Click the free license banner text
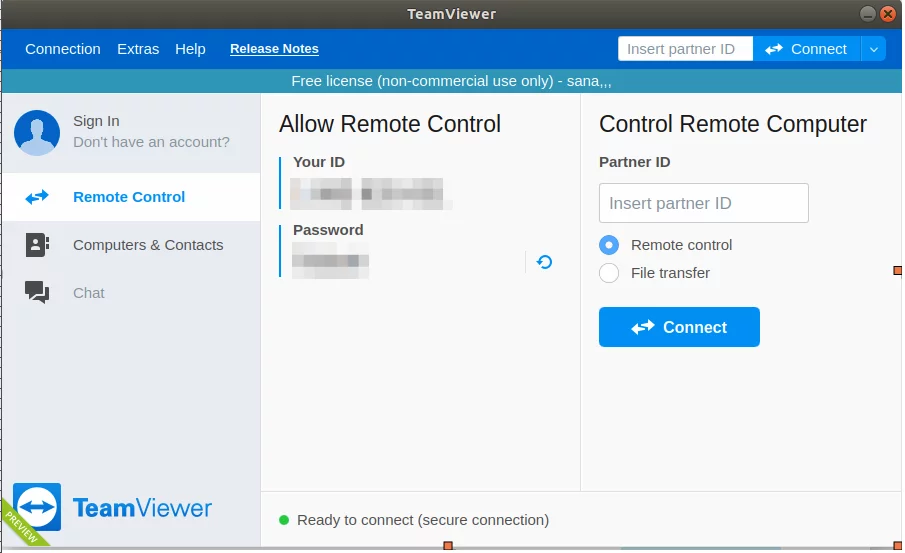 coord(451,81)
